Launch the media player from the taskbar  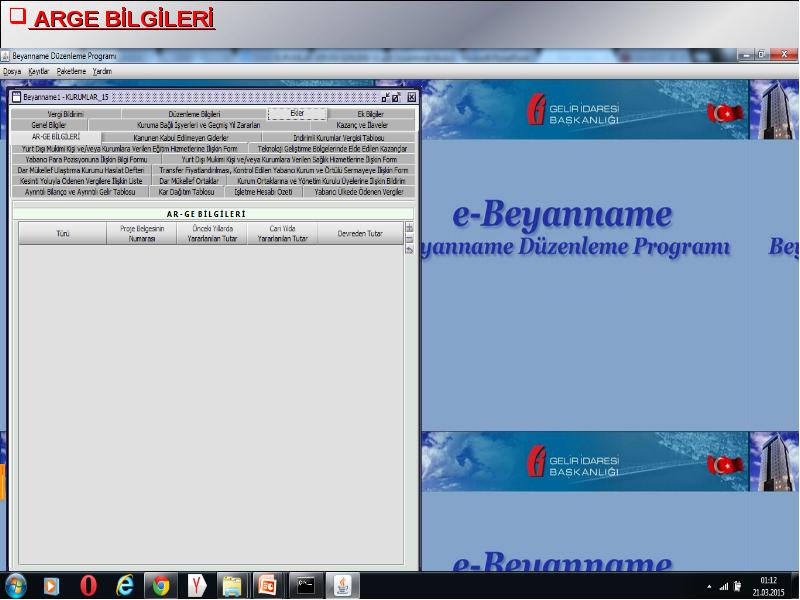[51, 586]
